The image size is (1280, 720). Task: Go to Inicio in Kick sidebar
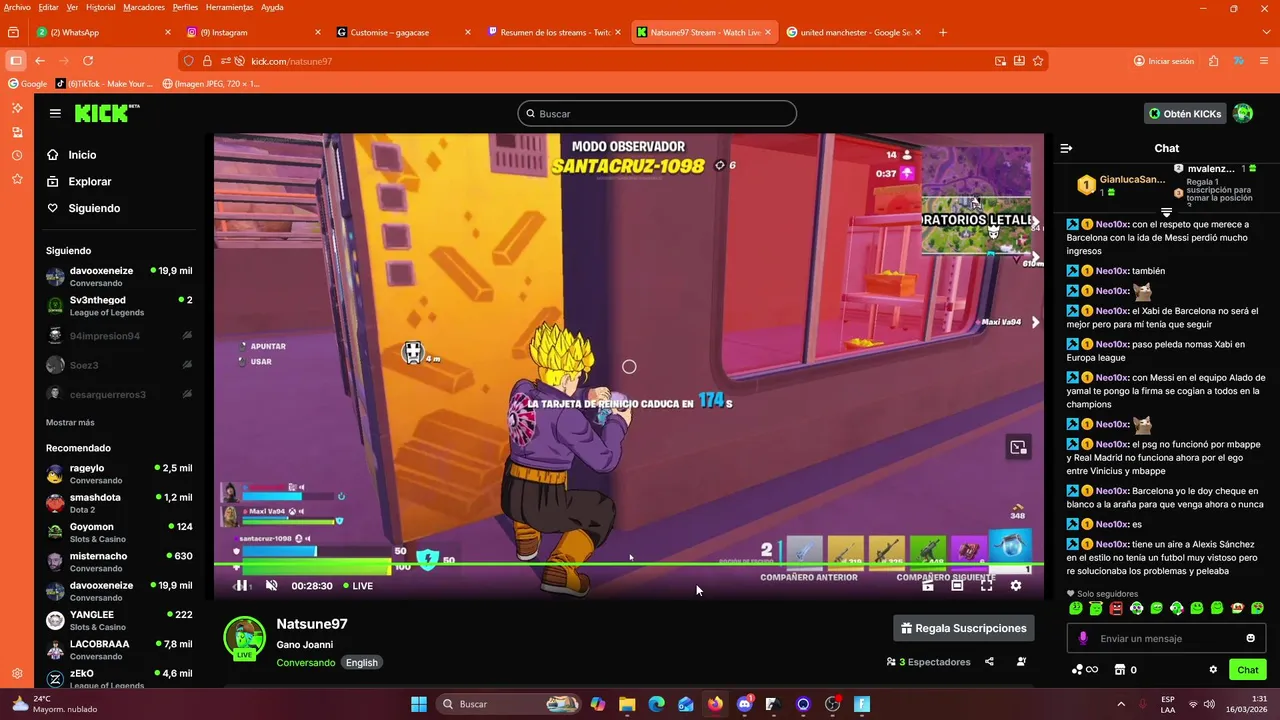click(82, 155)
